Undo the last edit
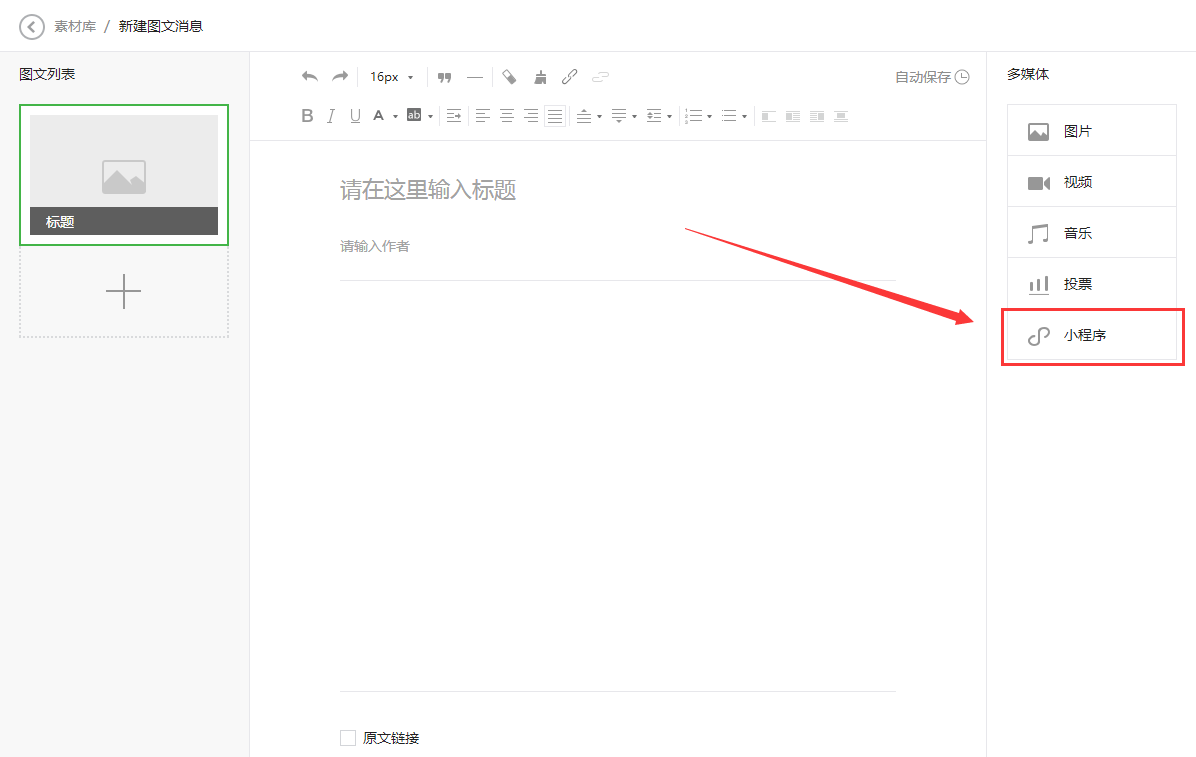 pos(310,76)
